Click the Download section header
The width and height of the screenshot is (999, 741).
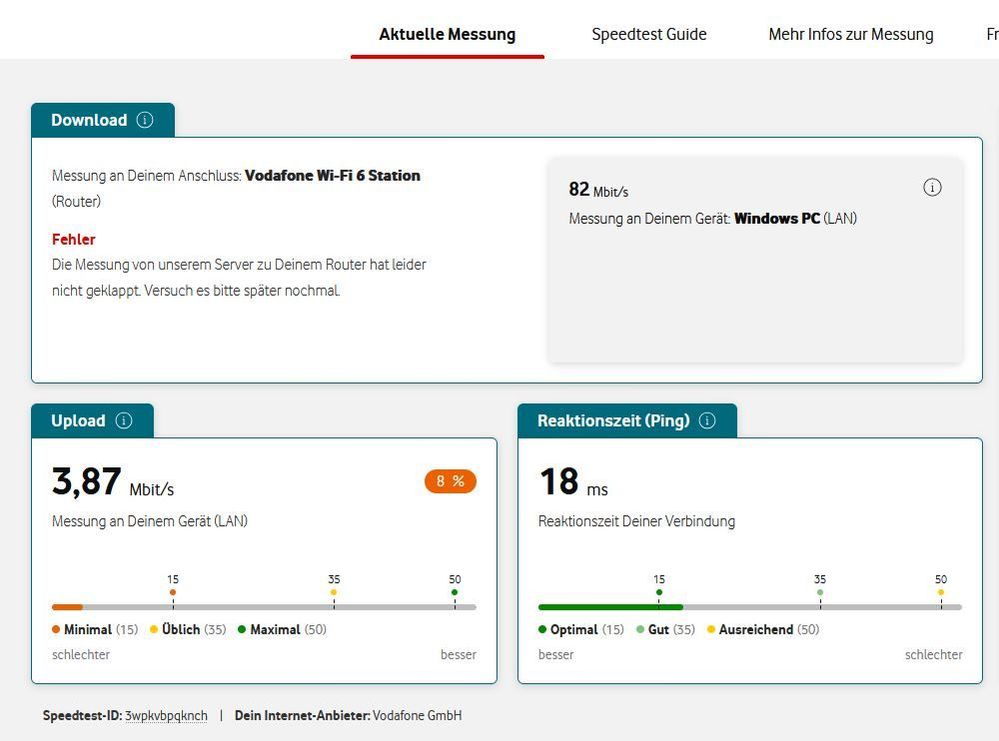click(x=89, y=120)
